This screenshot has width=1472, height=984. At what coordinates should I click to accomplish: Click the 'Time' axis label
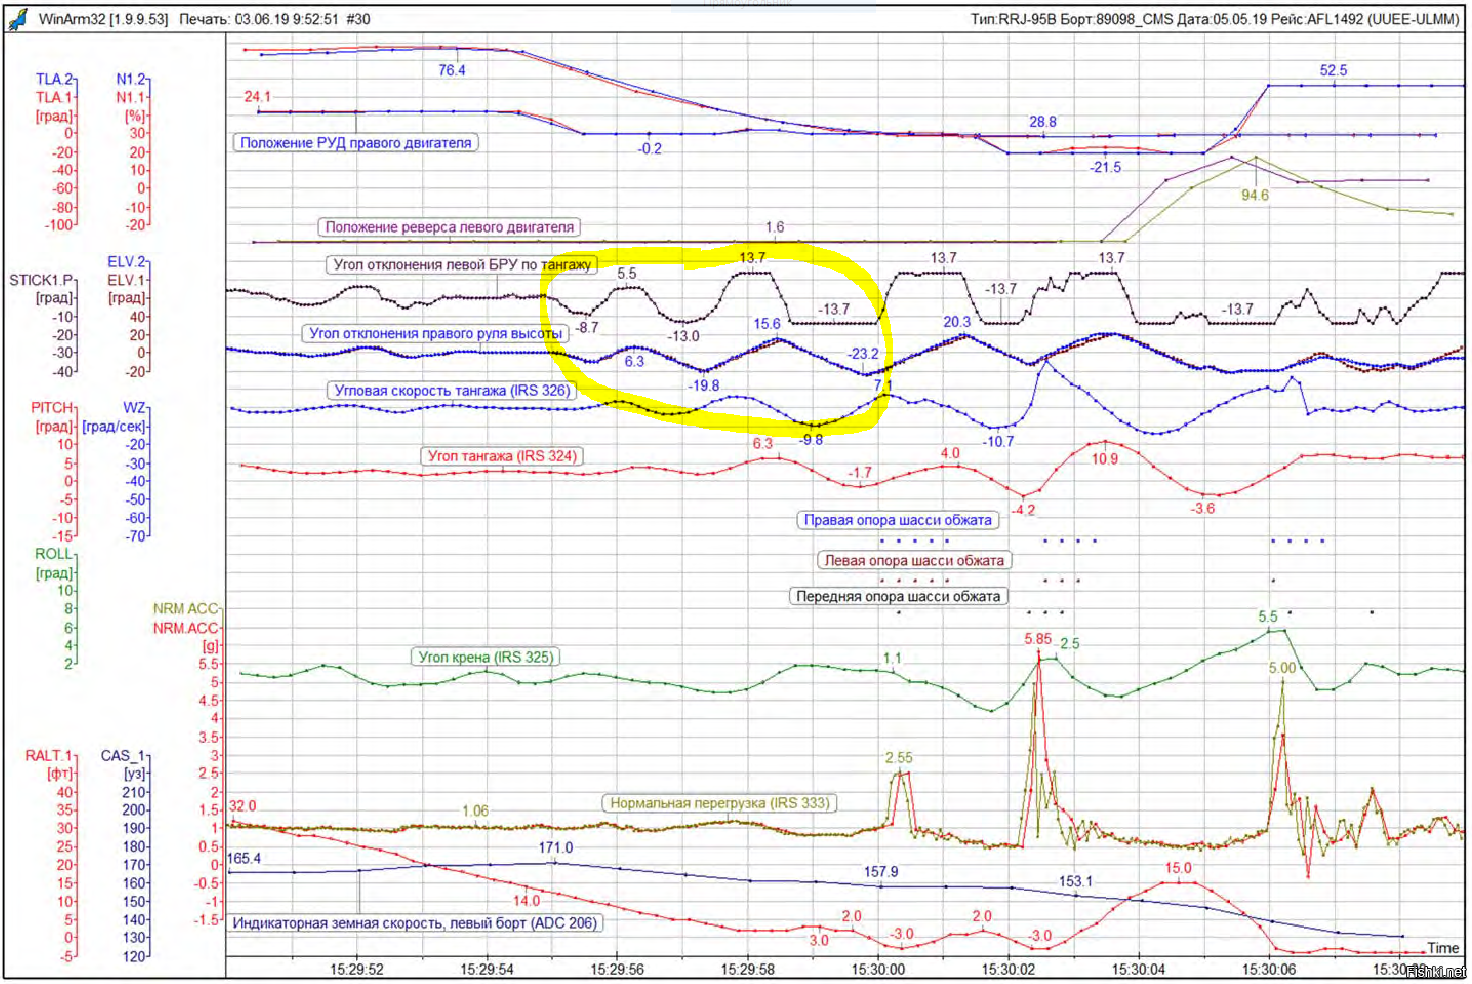[x=1443, y=948]
